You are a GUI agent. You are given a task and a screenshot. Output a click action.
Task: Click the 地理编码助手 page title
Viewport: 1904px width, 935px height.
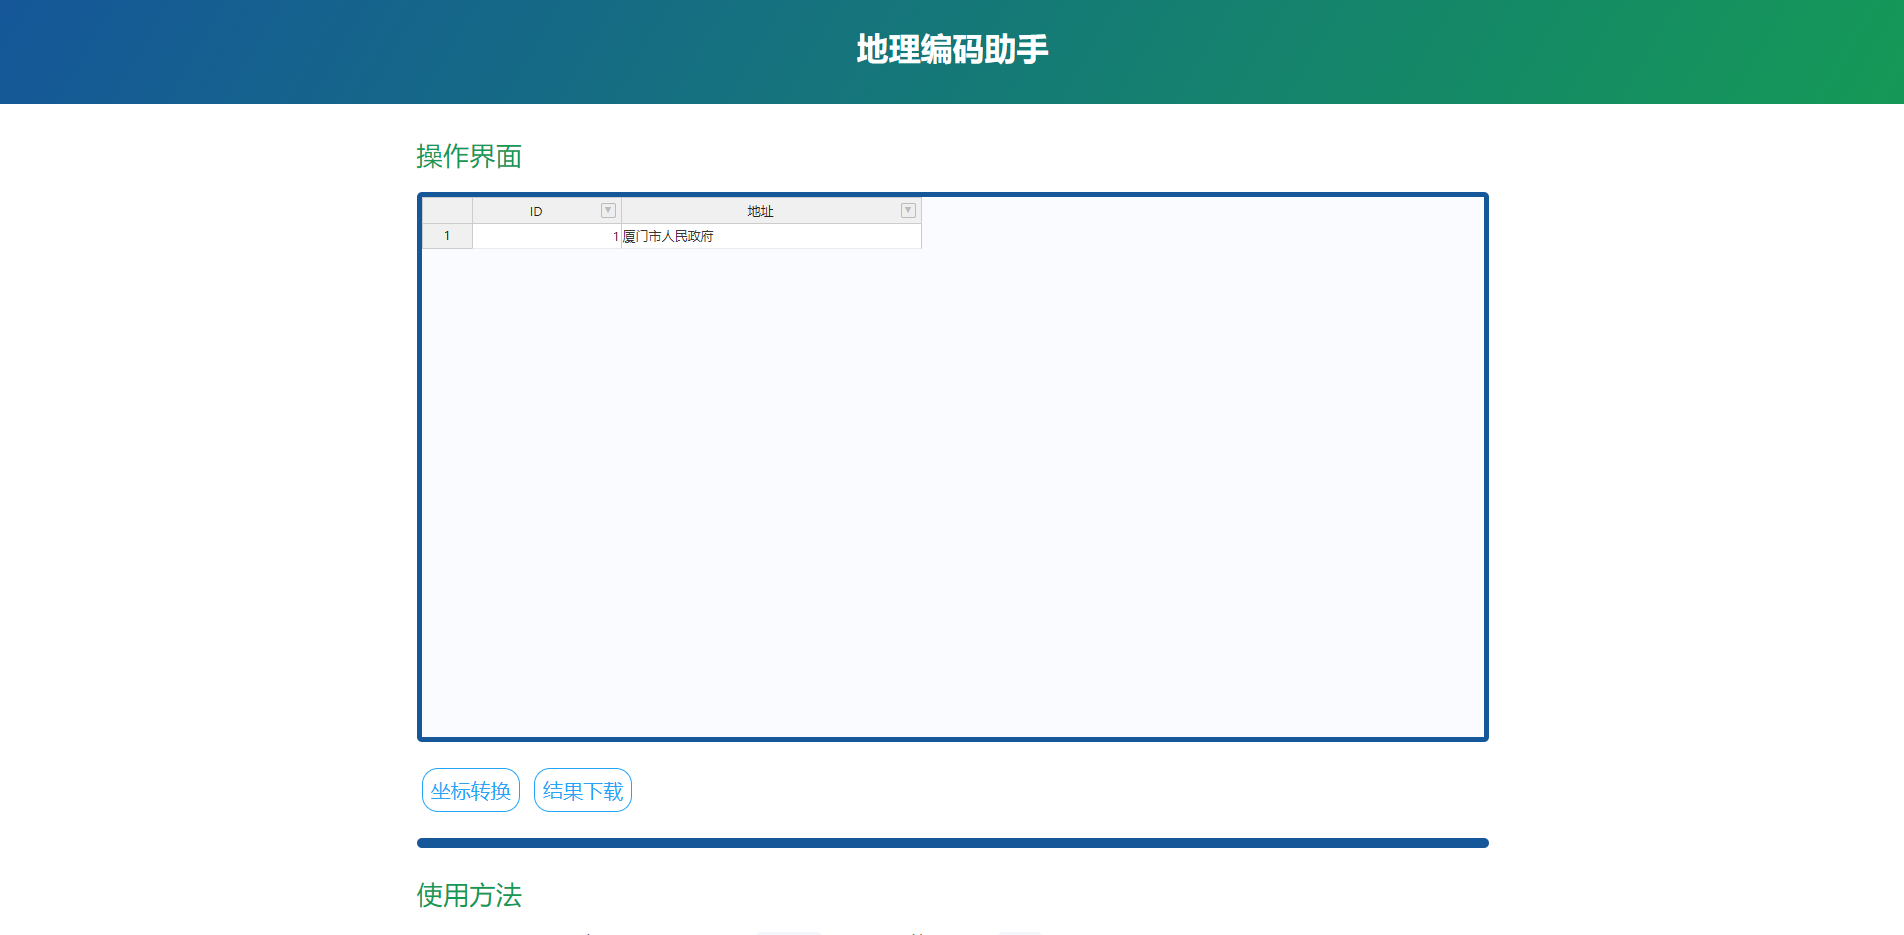coord(952,50)
